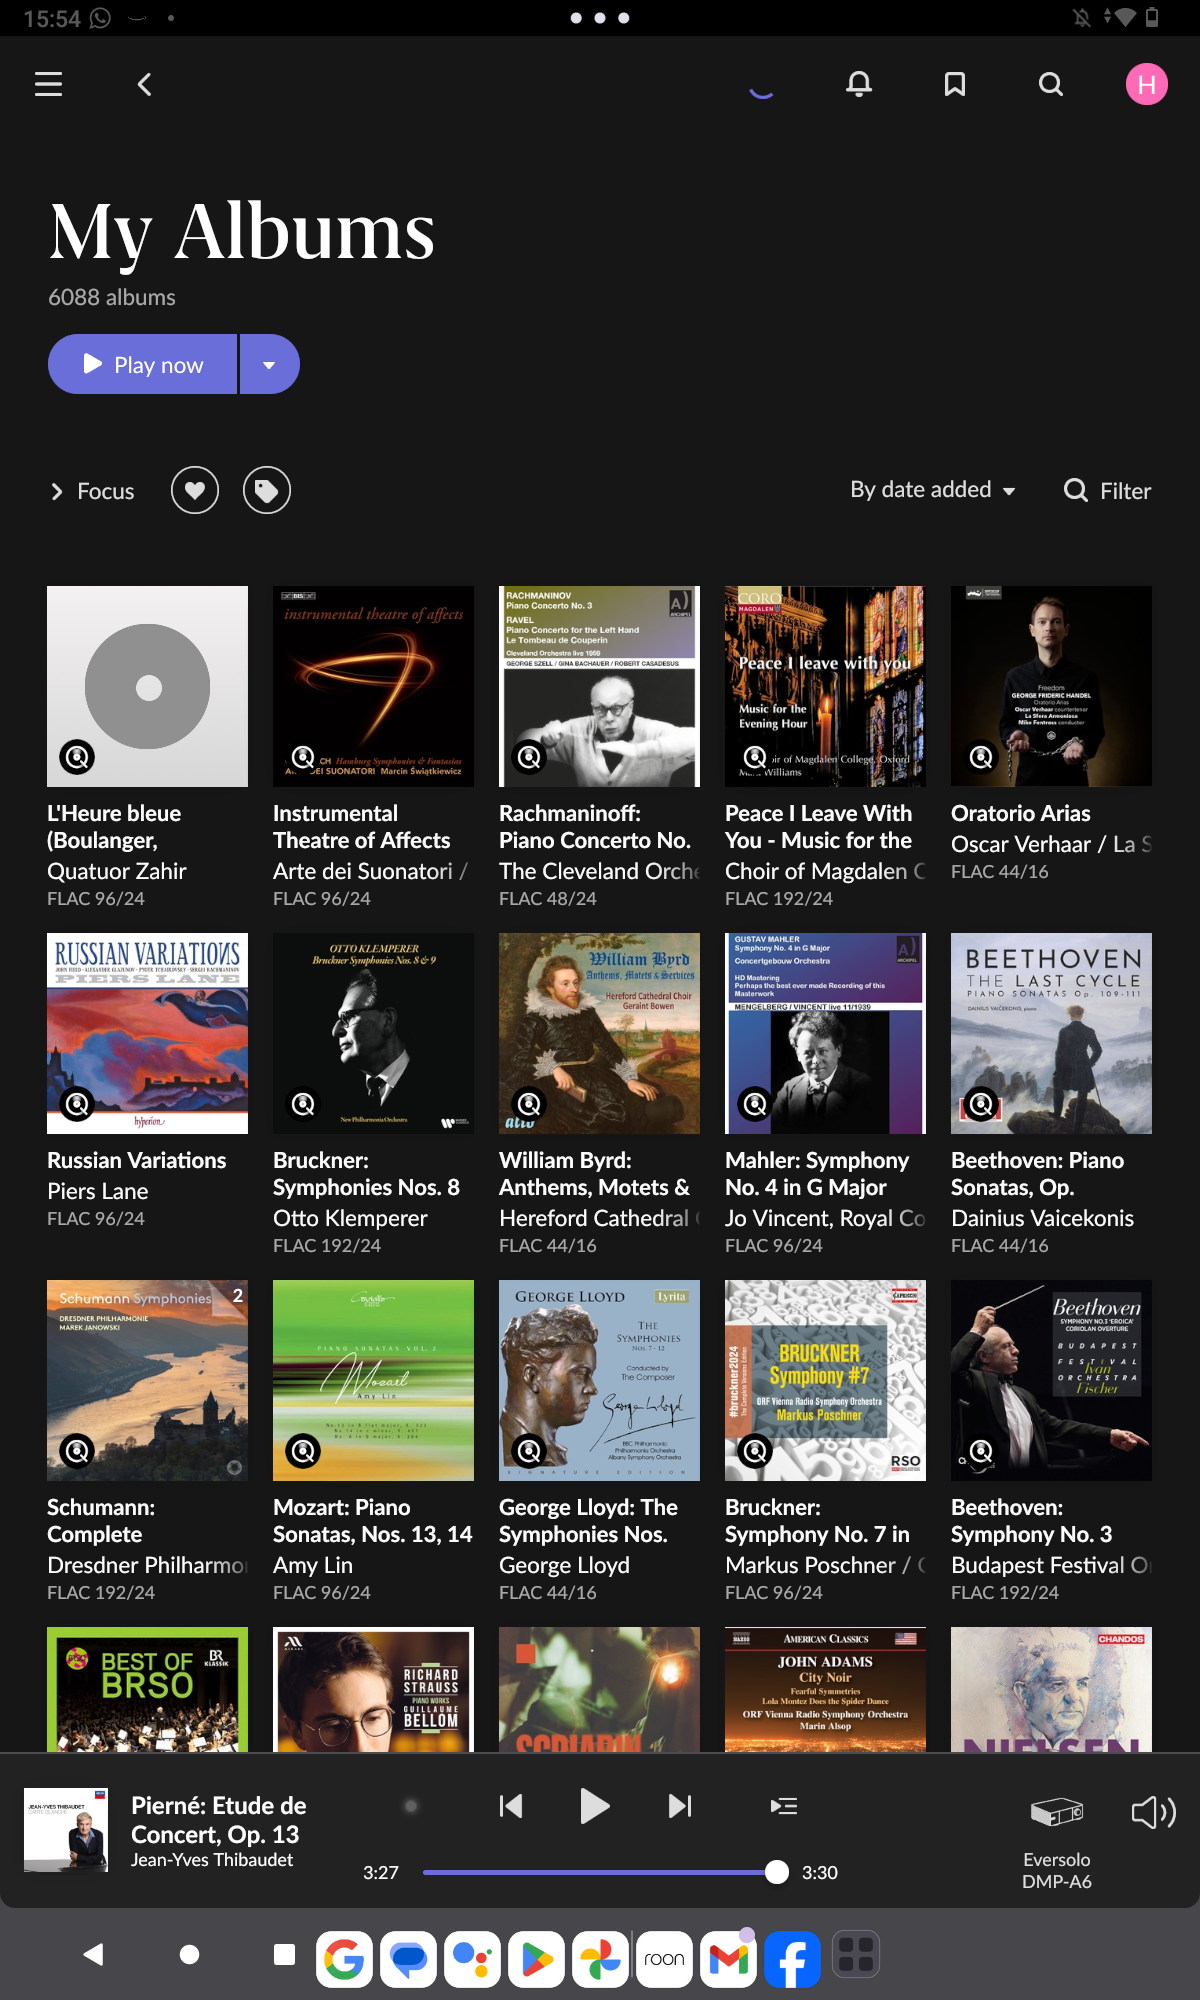1200x2000 pixels.
Task: Open notifications bell
Action: [x=859, y=84]
